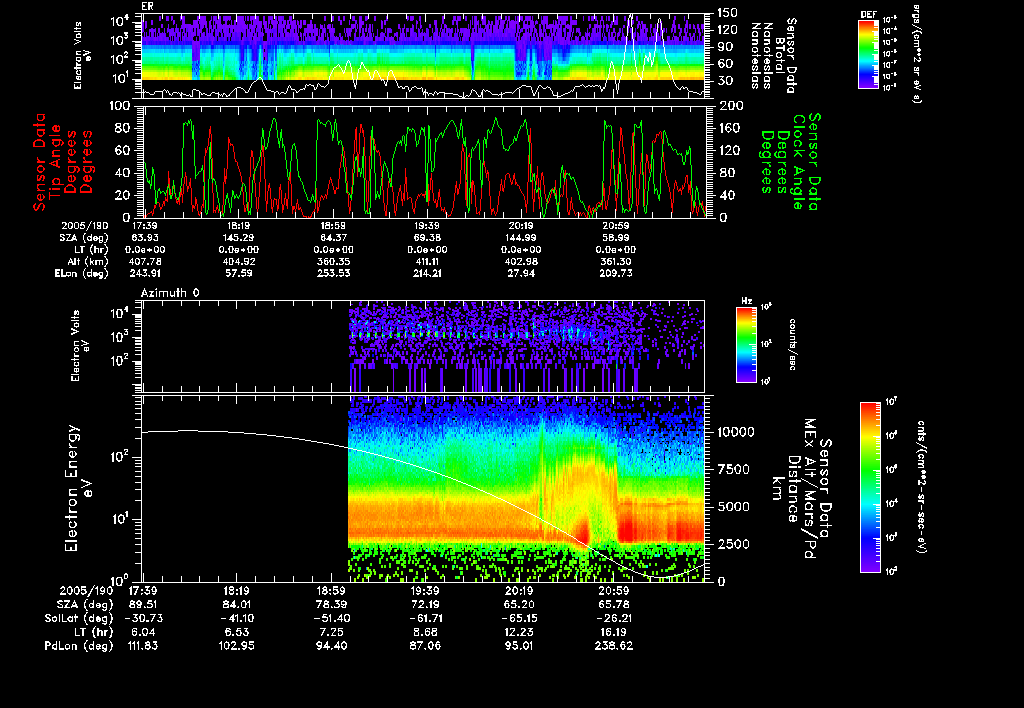Click the 'DEF' color bar heading
This screenshot has height=708, width=1024.
click(869, 14)
